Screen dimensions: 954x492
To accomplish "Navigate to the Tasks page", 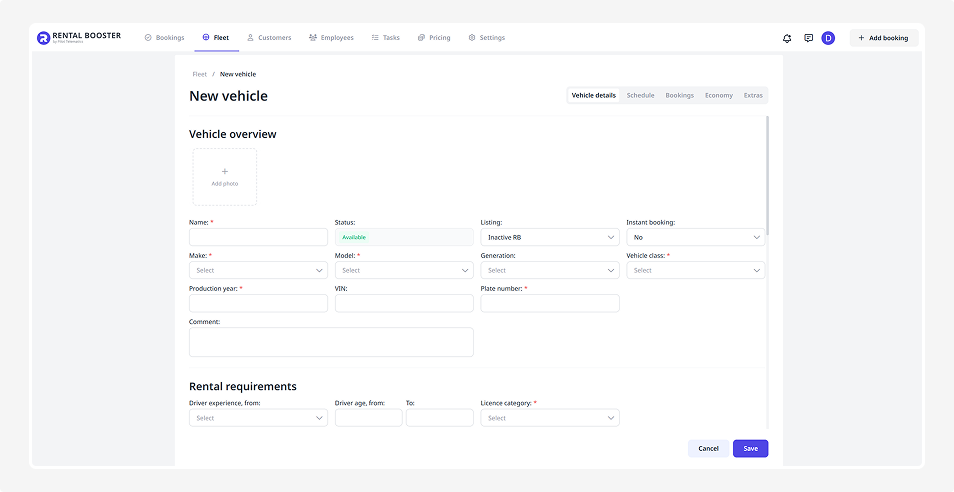I will [385, 38].
